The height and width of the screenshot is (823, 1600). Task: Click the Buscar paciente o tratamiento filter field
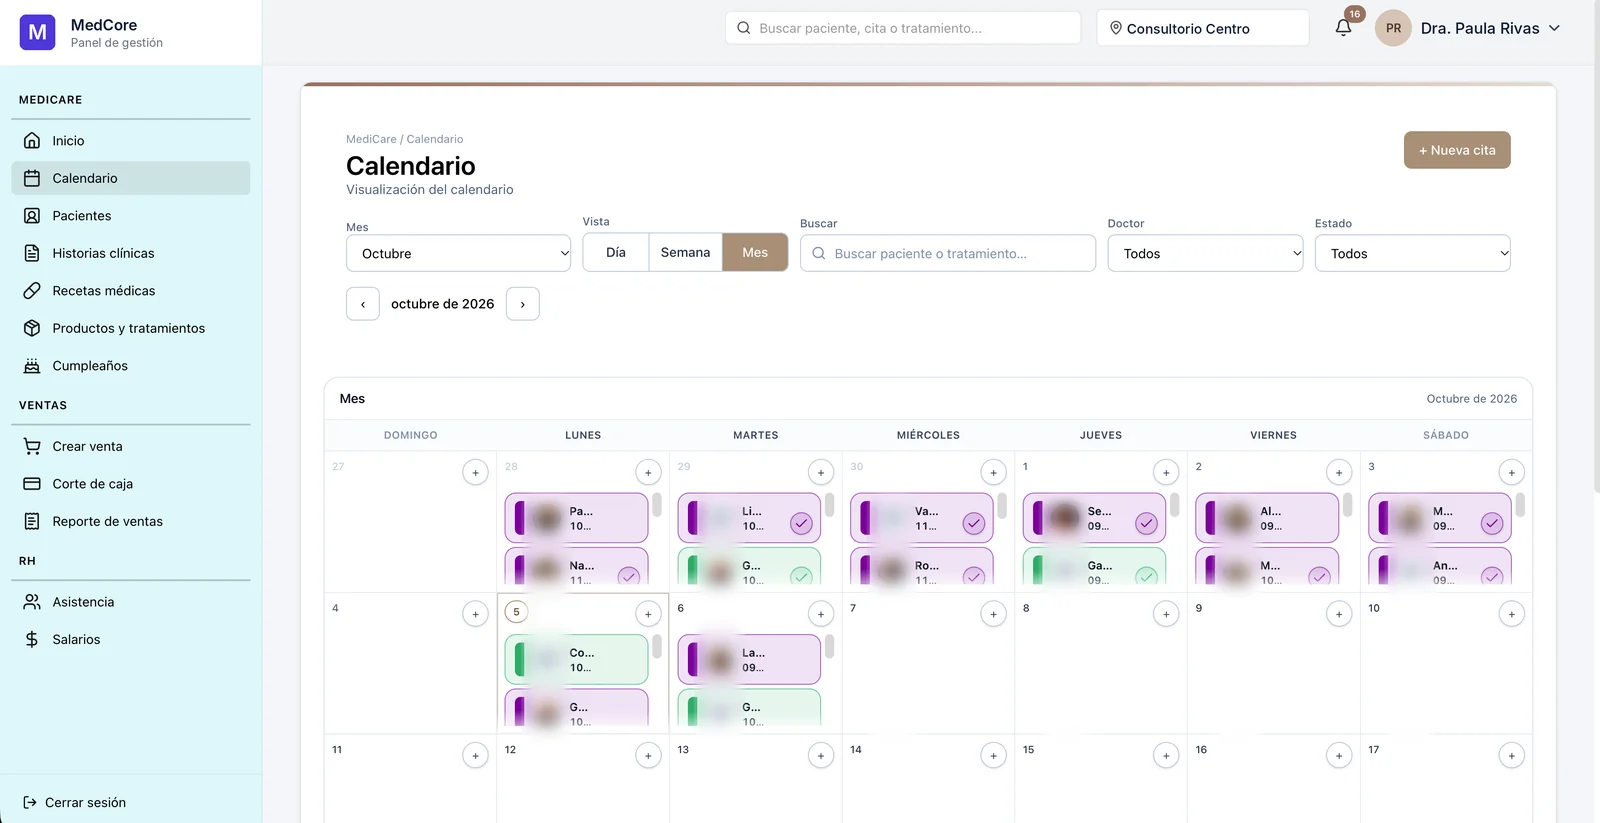click(x=948, y=253)
